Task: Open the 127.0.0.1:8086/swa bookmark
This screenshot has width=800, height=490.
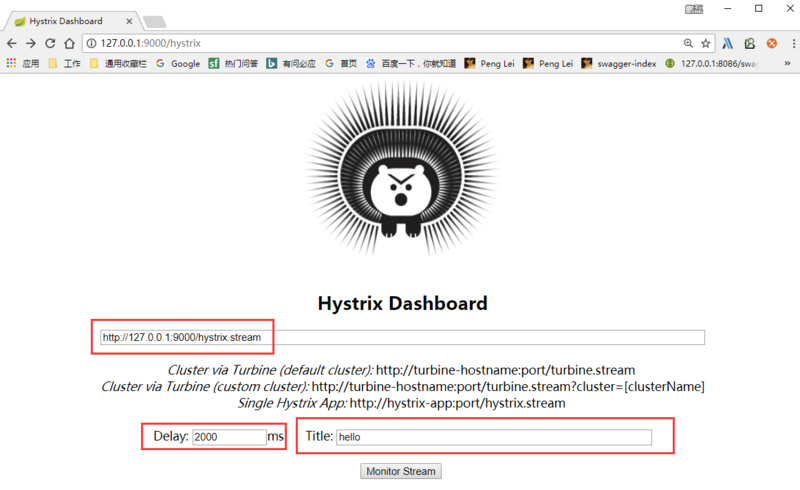Action: (x=712, y=63)
